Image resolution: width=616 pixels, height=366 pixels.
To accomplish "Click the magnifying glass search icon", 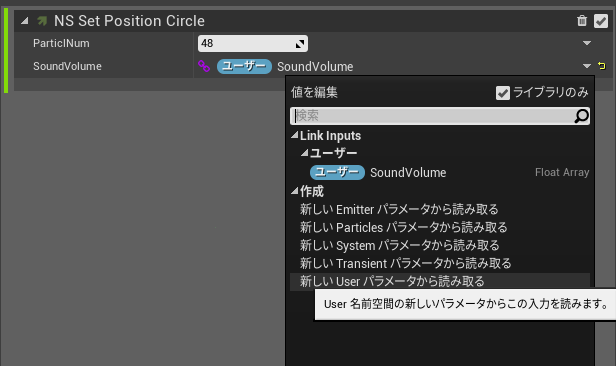I will (x=581, y=116).
